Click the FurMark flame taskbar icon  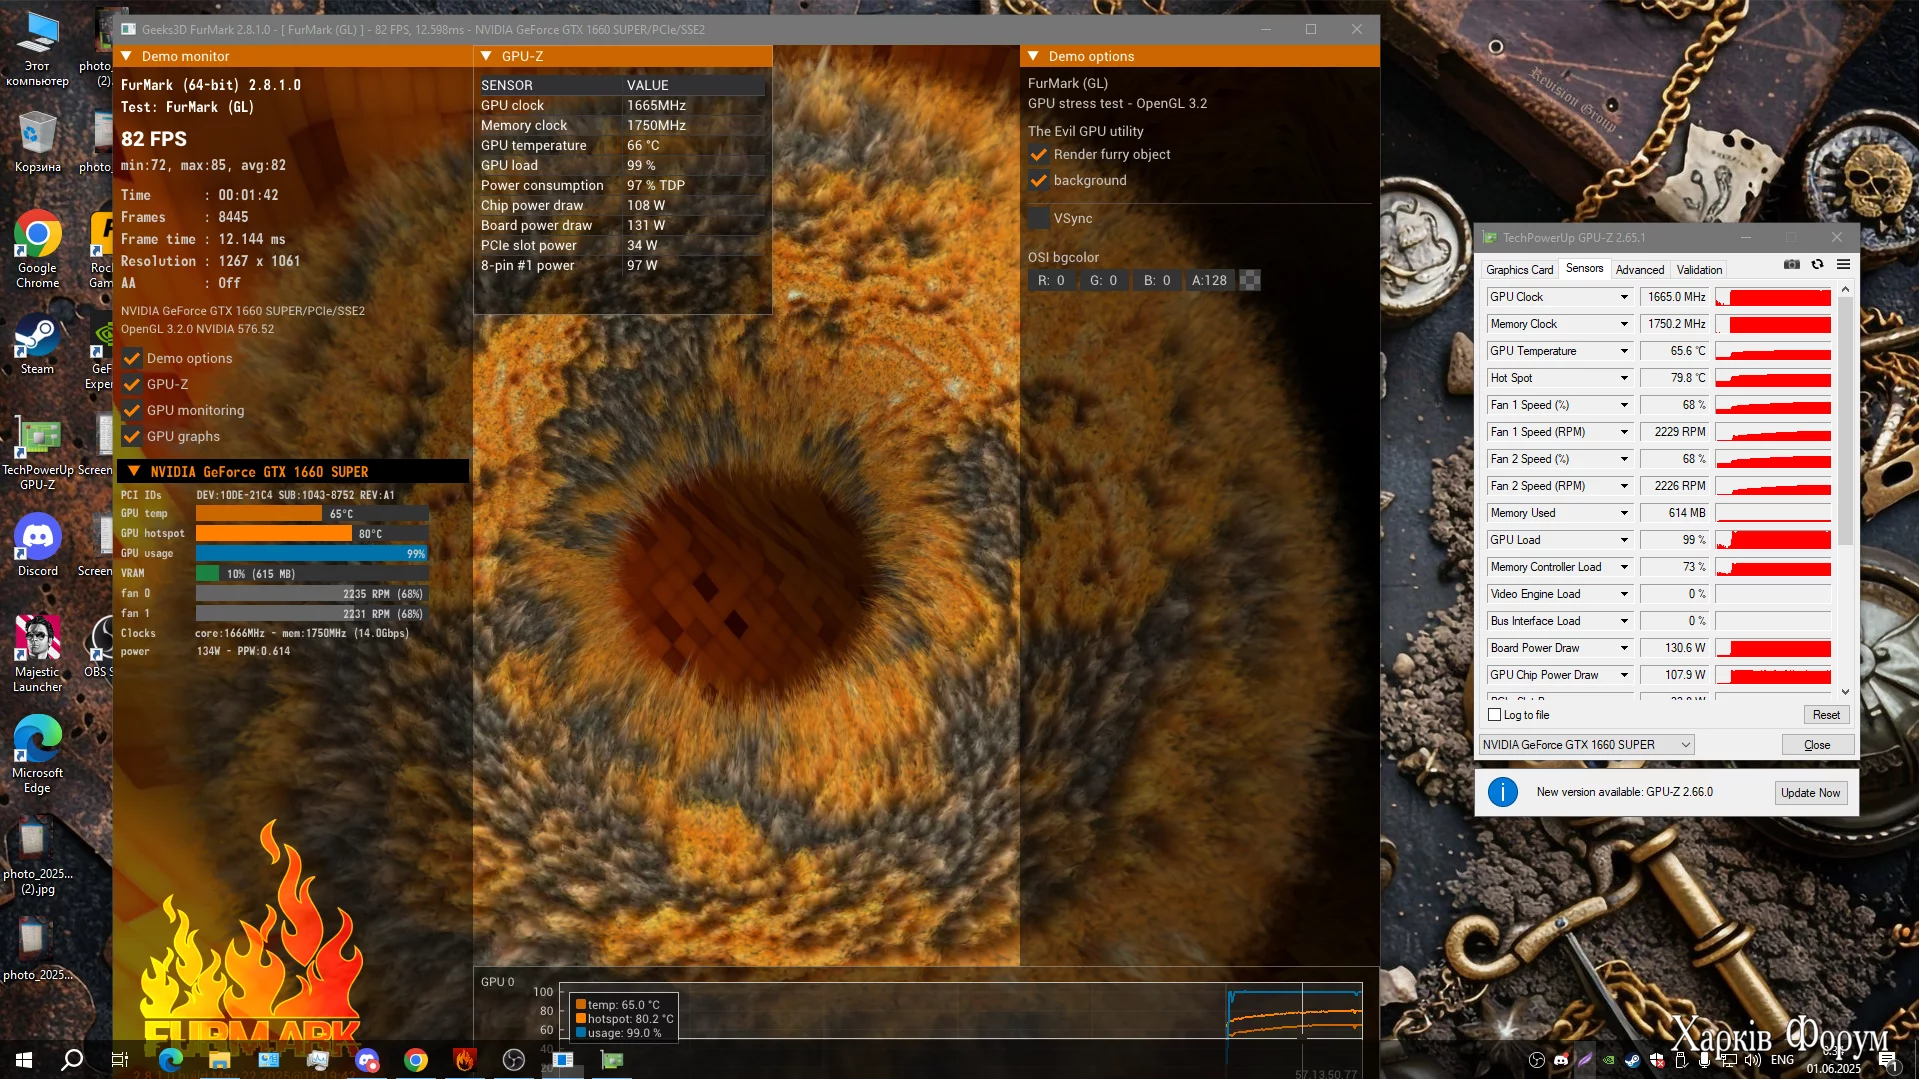[464, 1060]
